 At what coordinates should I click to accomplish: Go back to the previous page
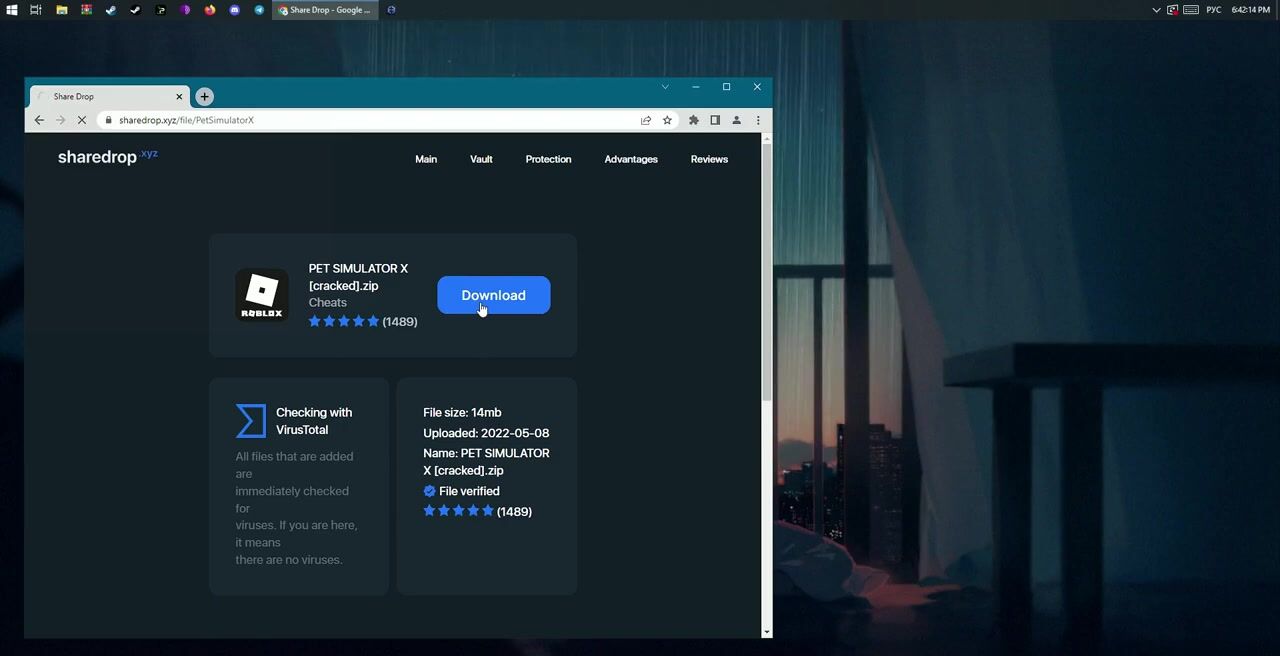[39, 120]
